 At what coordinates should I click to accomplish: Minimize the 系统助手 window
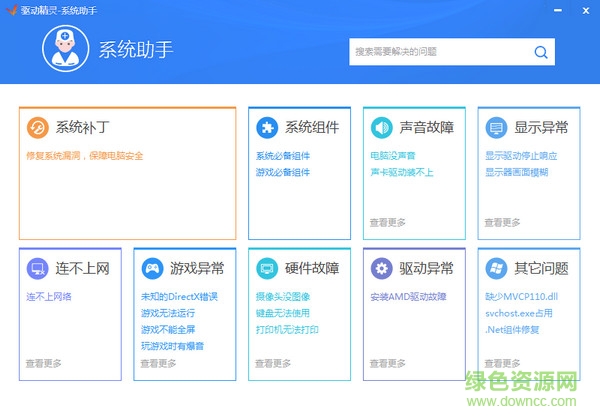point(558,10)
